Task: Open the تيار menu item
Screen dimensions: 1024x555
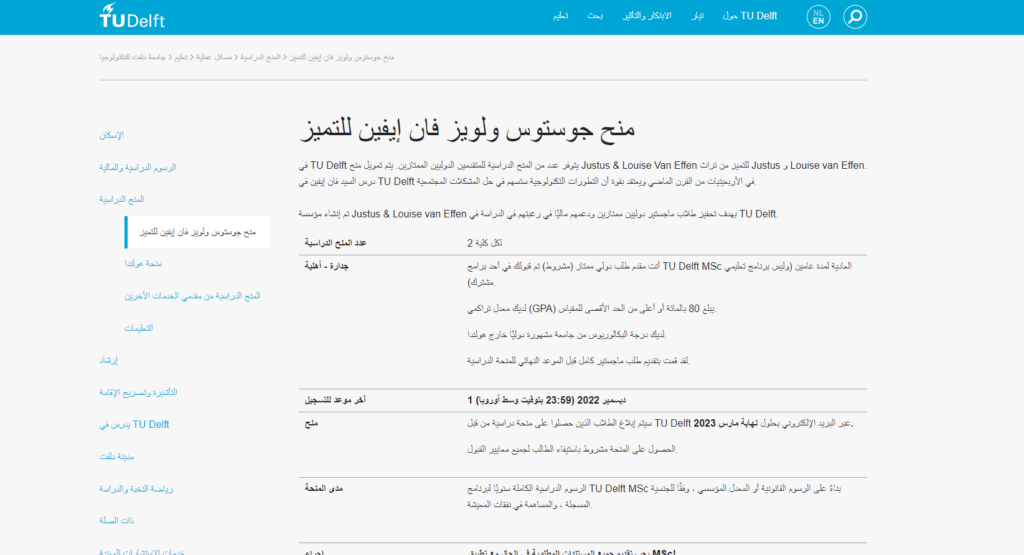Action: pos(699,16)
